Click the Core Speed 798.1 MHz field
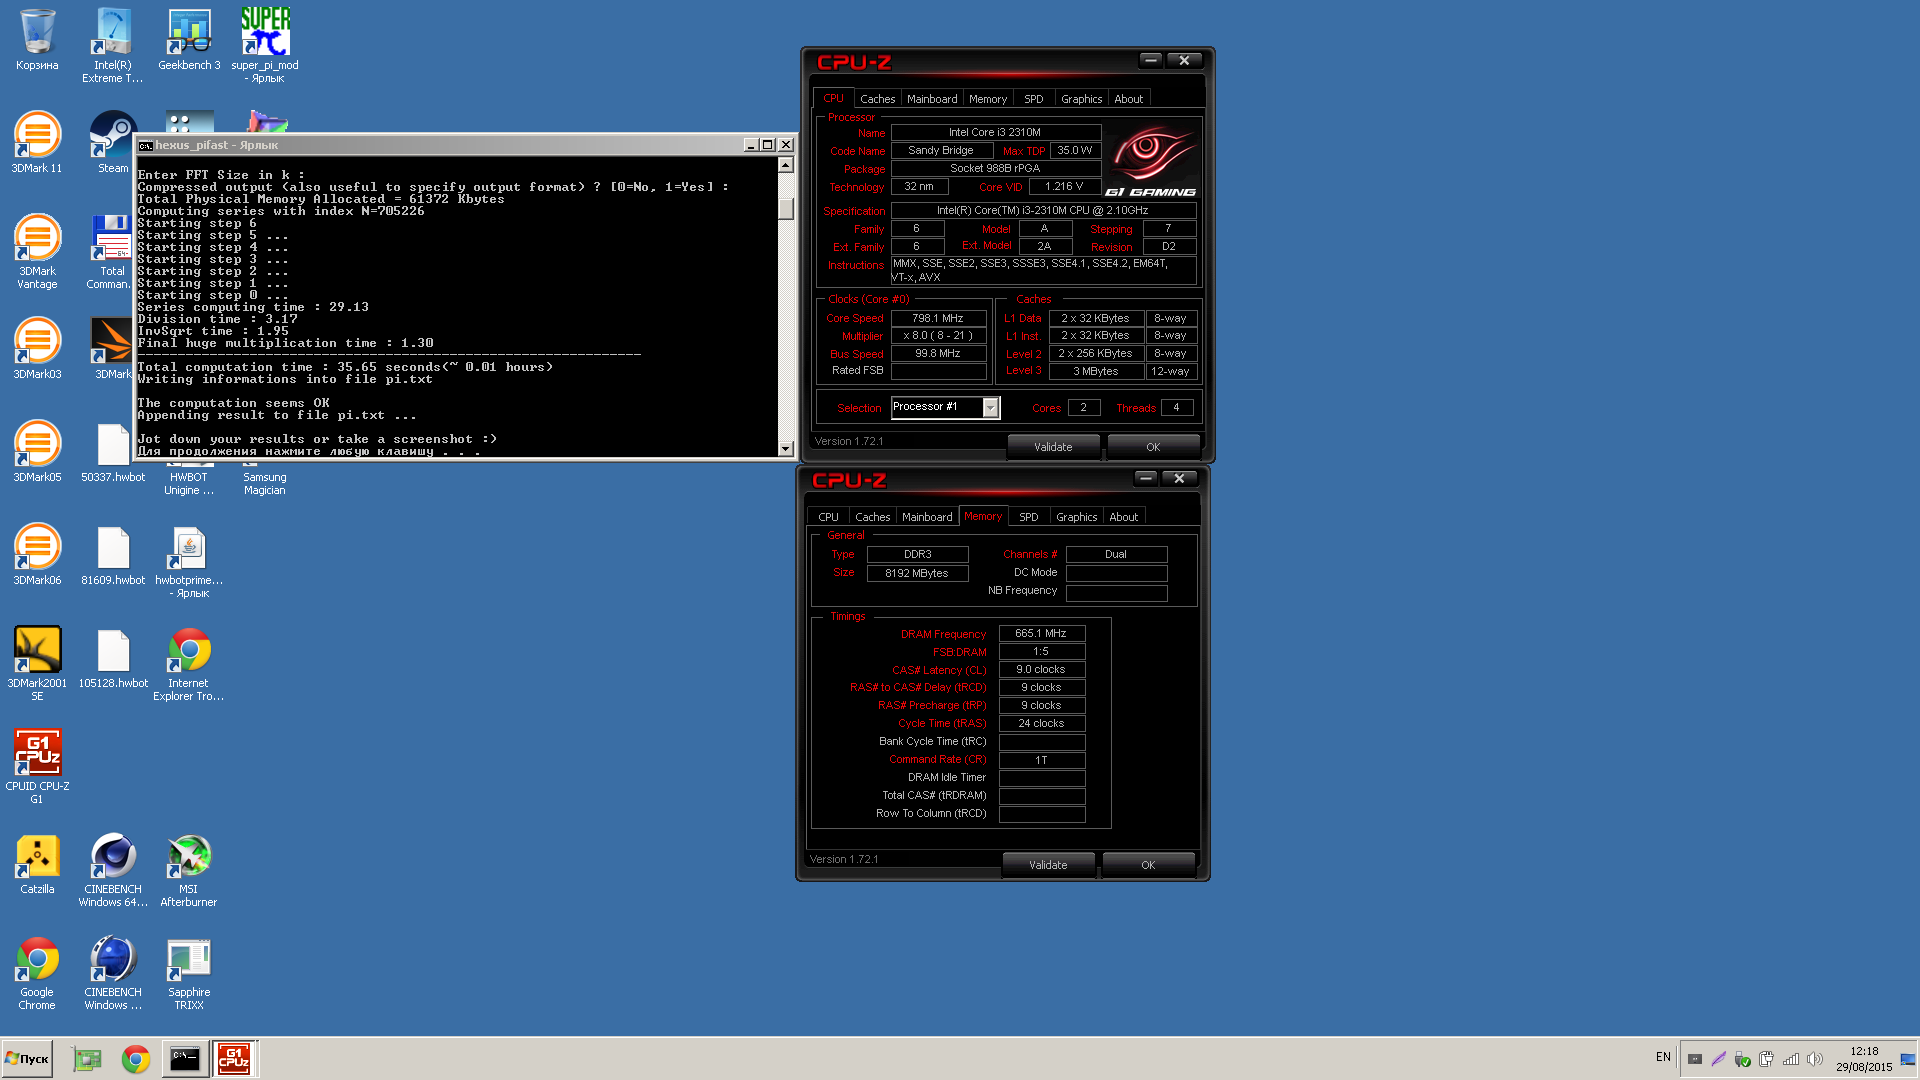The image size is (1920, 1080). point(938,318)
